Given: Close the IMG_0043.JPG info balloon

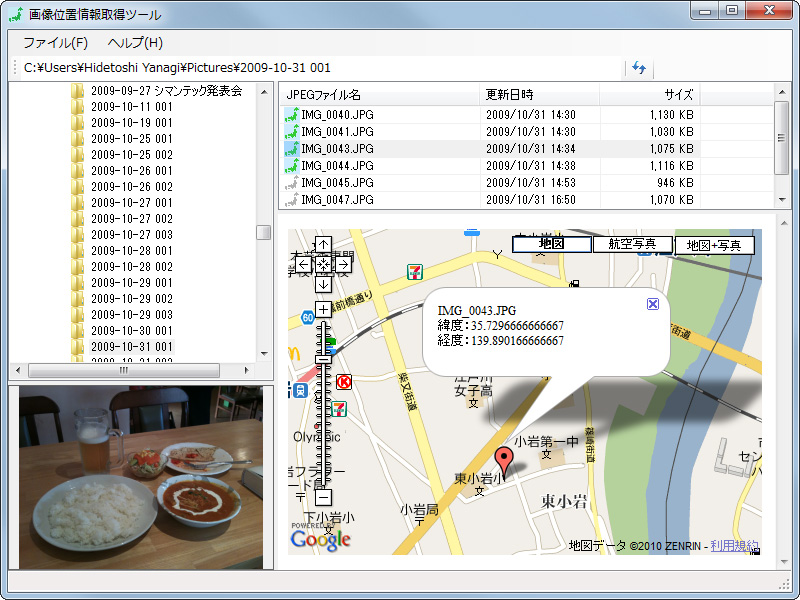Looking at the screenshot, I should click(x=652, y=303).
